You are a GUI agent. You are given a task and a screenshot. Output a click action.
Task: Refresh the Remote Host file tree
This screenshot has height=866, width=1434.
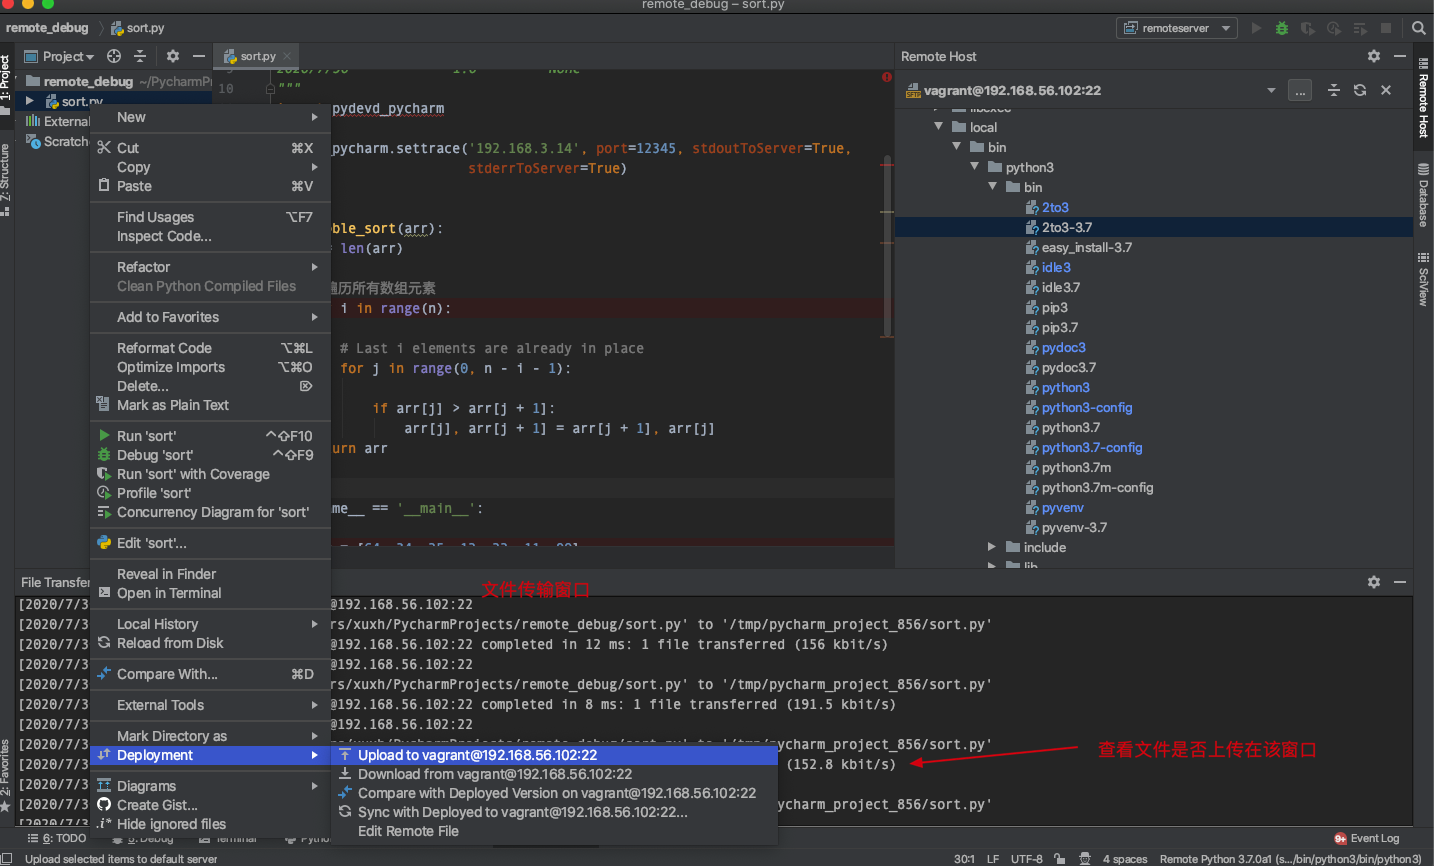pyautogui.click(x=1360, y=90)
